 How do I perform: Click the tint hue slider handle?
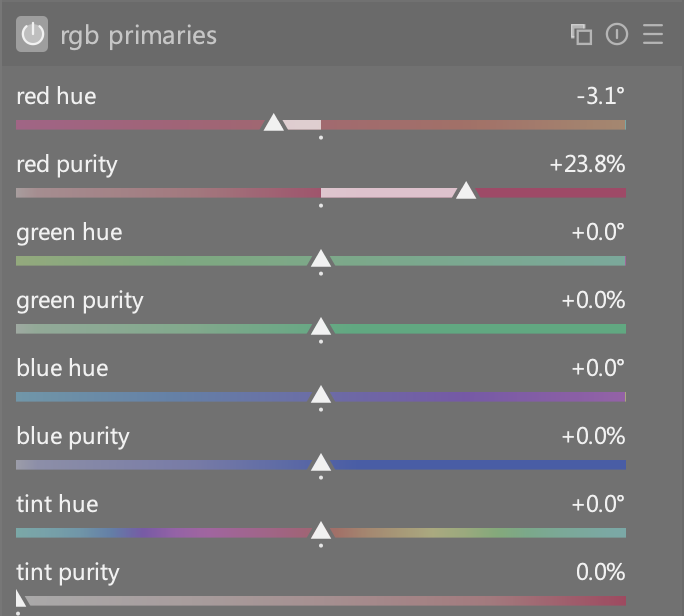pos(321,531)
